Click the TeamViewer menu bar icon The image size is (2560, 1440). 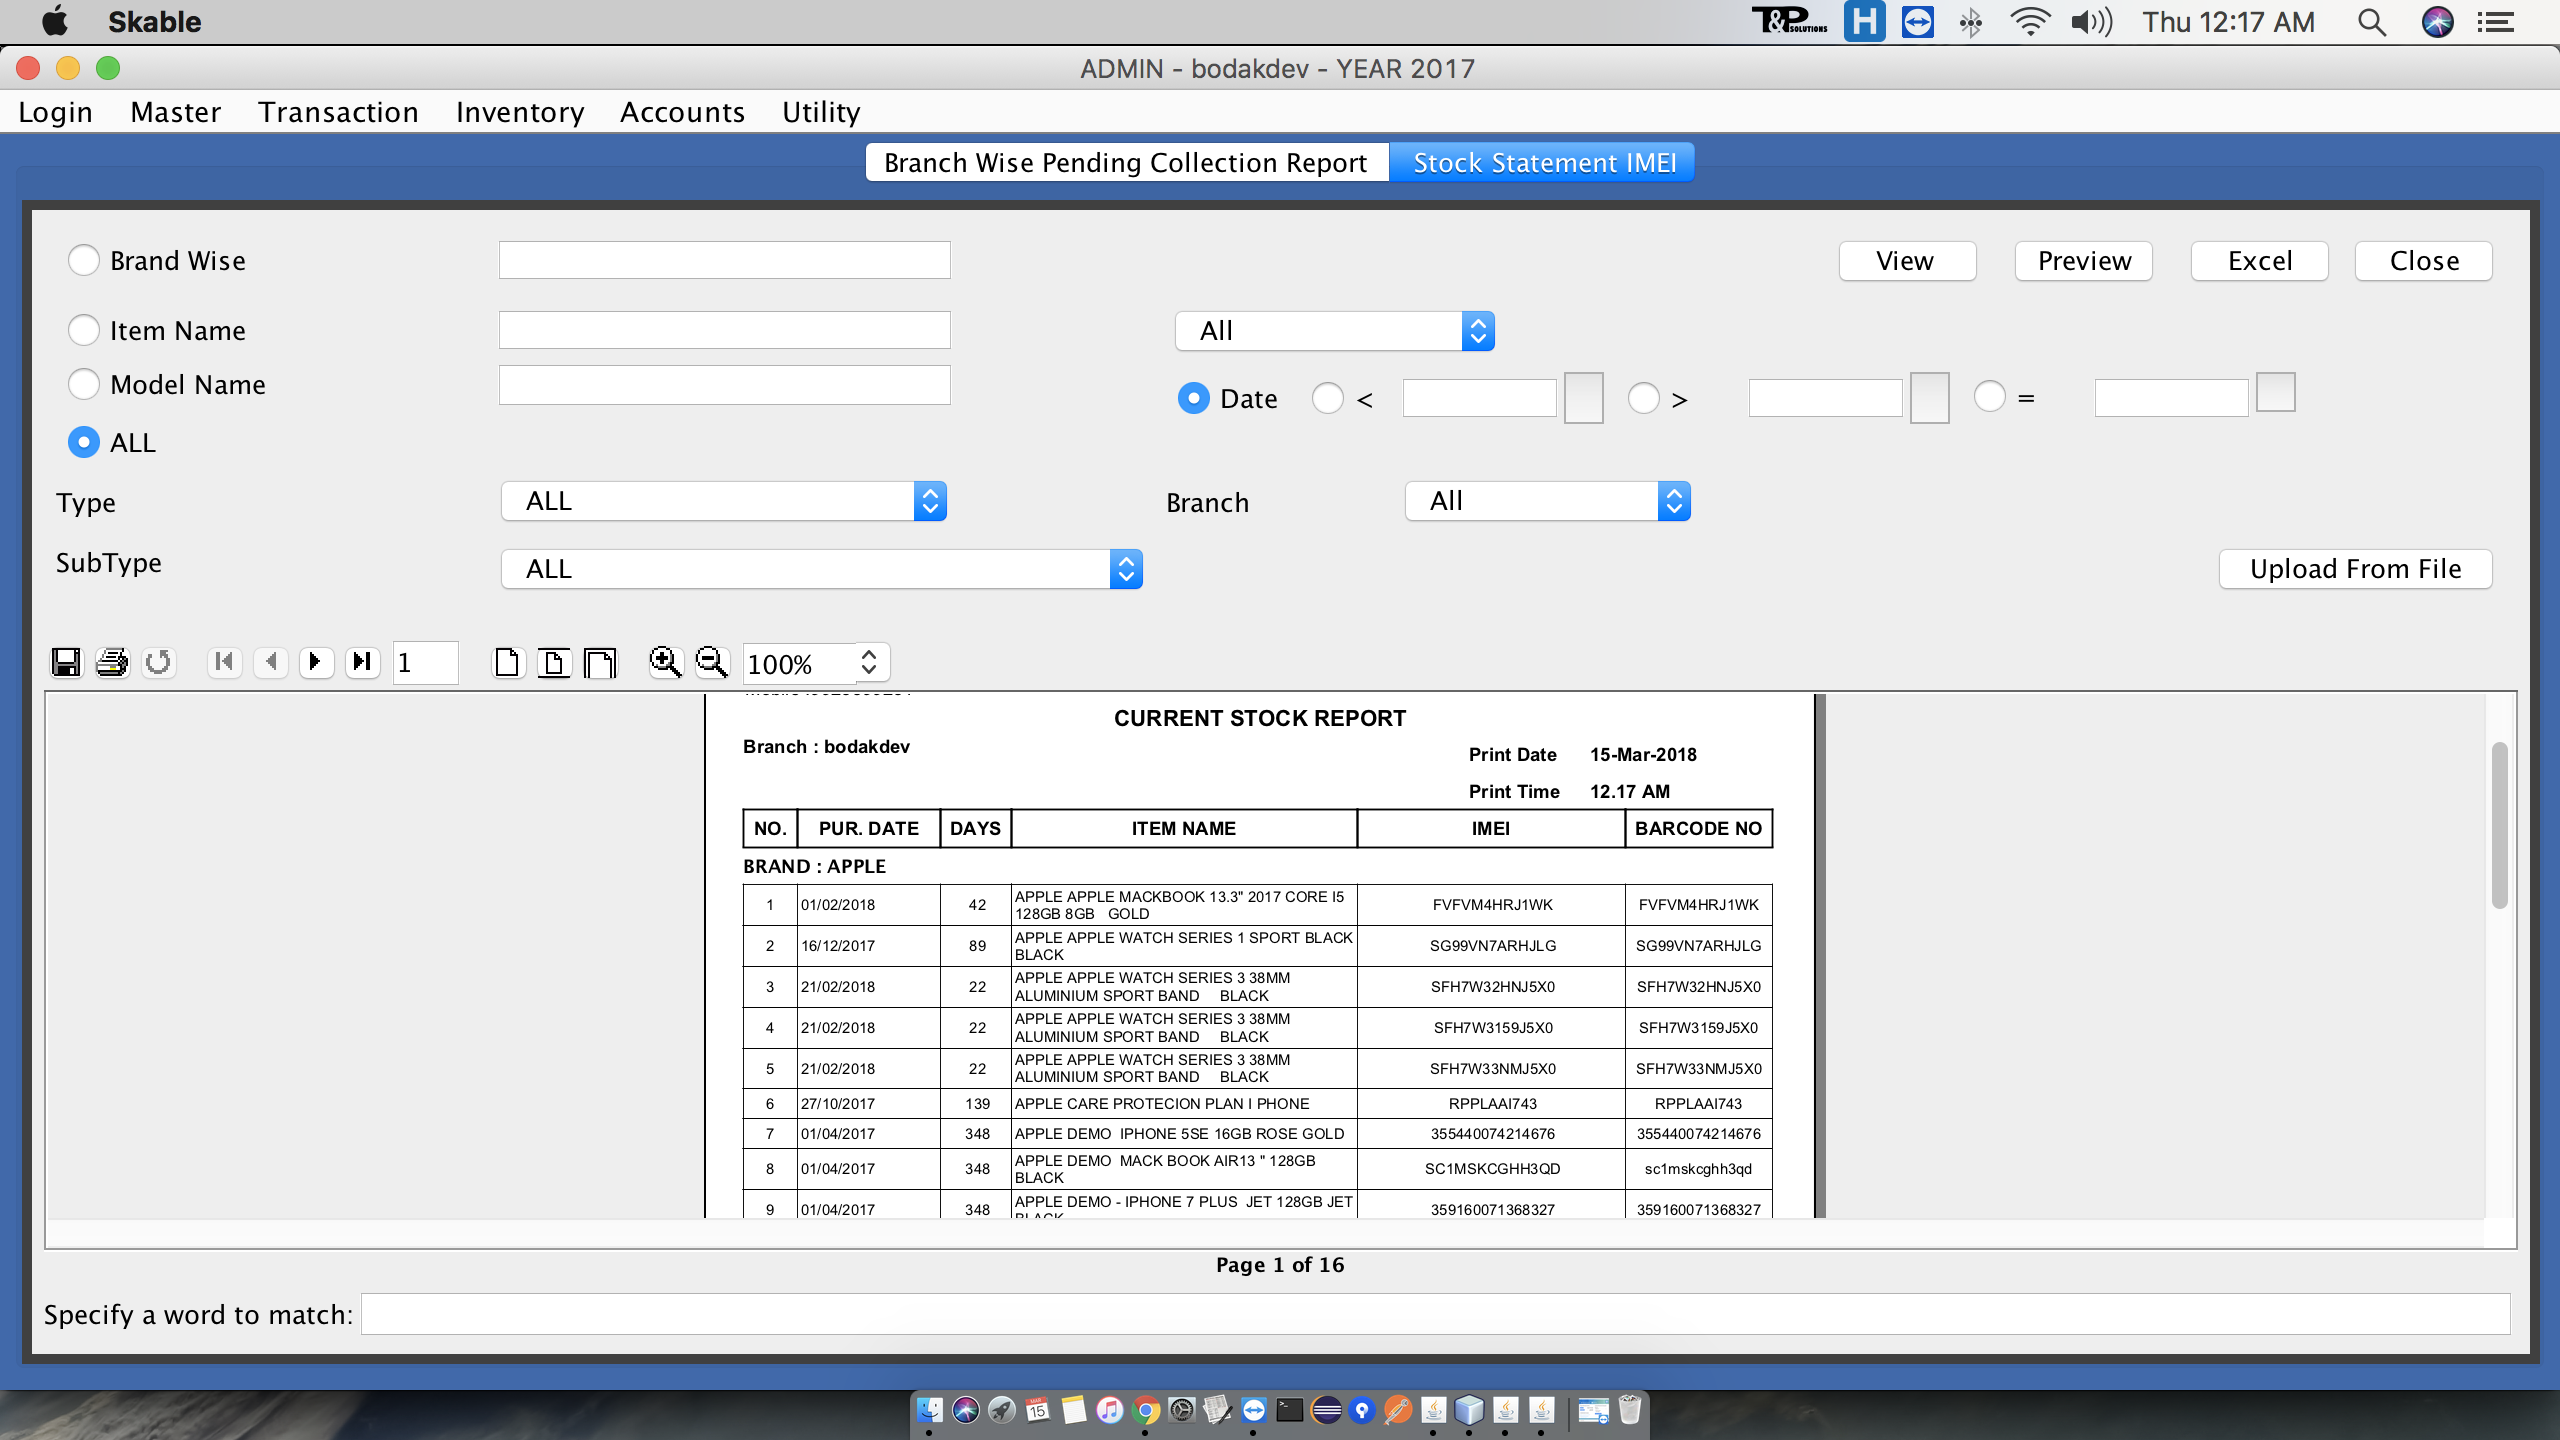(x=1918, y=22)
